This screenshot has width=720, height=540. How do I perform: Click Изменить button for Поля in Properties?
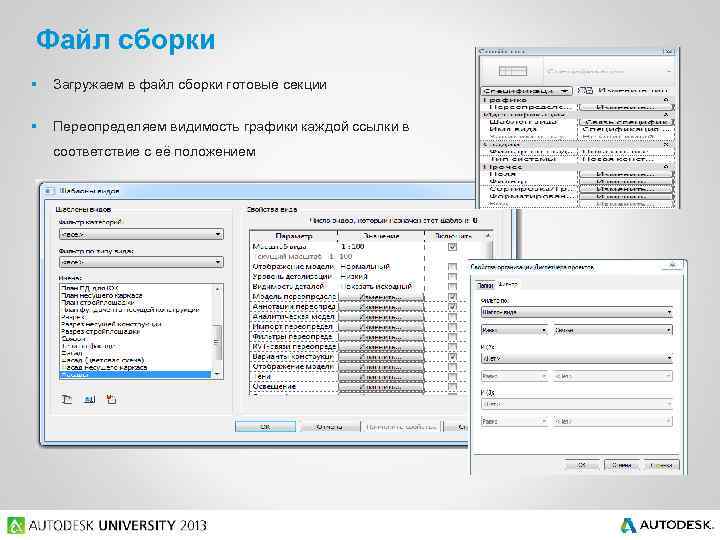click(x=625, y=174)
